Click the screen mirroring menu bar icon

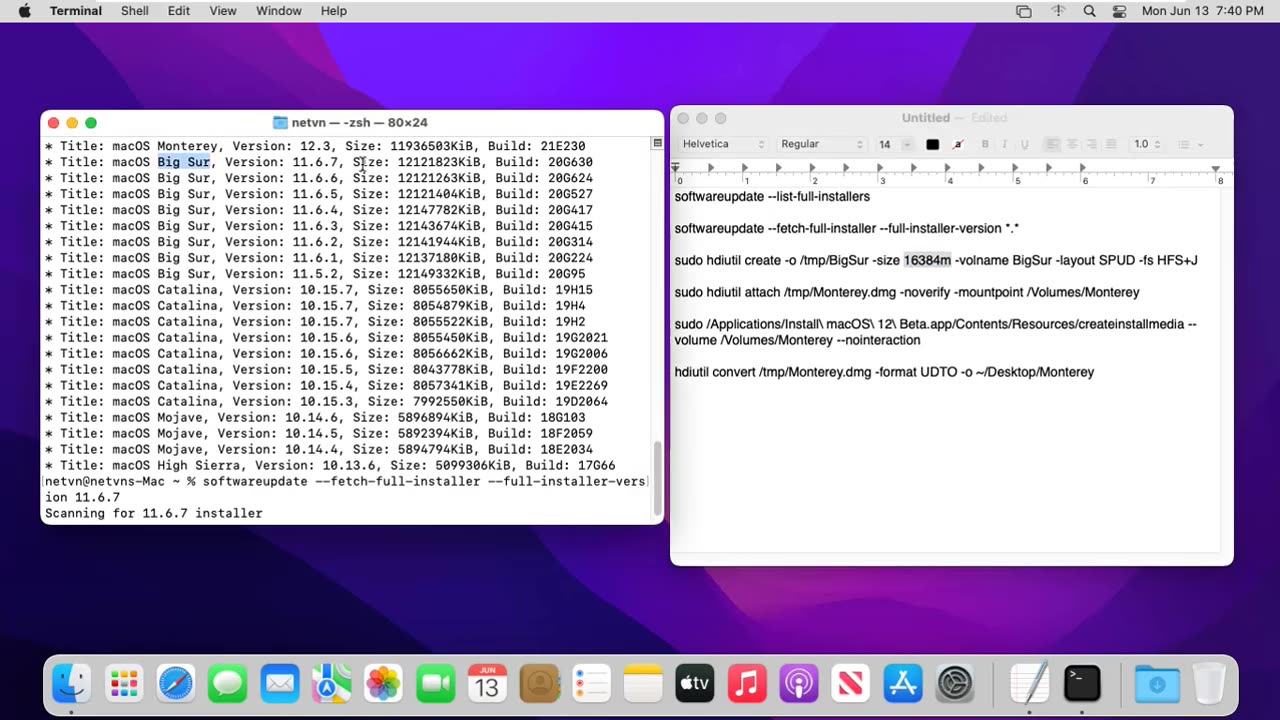pyautogui.click(x=1023, y=11)
